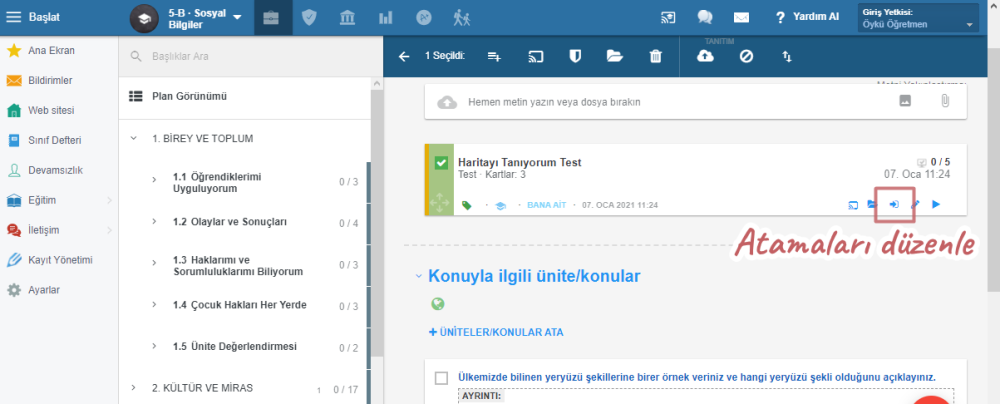Open Kayıt Yönetimi in the sidebar
The height and width of the screenshot is (404, 1000).
point(59,260)
